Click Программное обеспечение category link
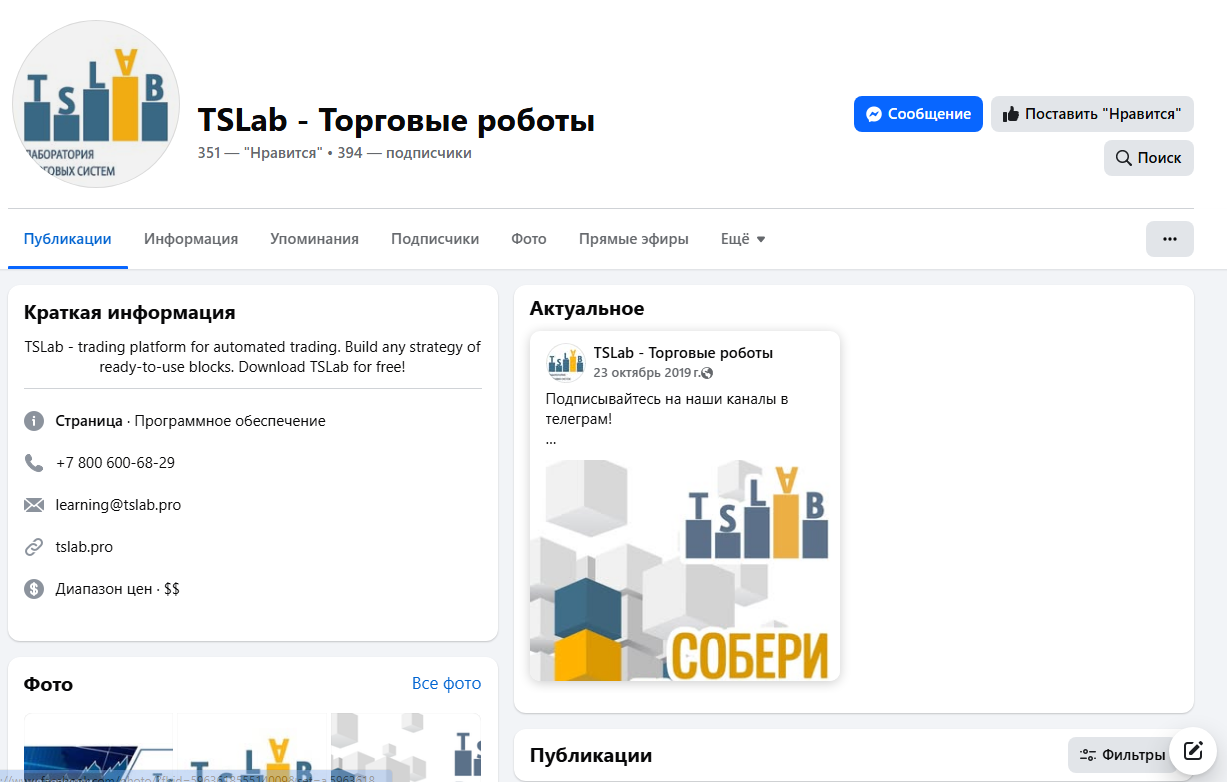 pyautogui.click(x=230, y=421)
